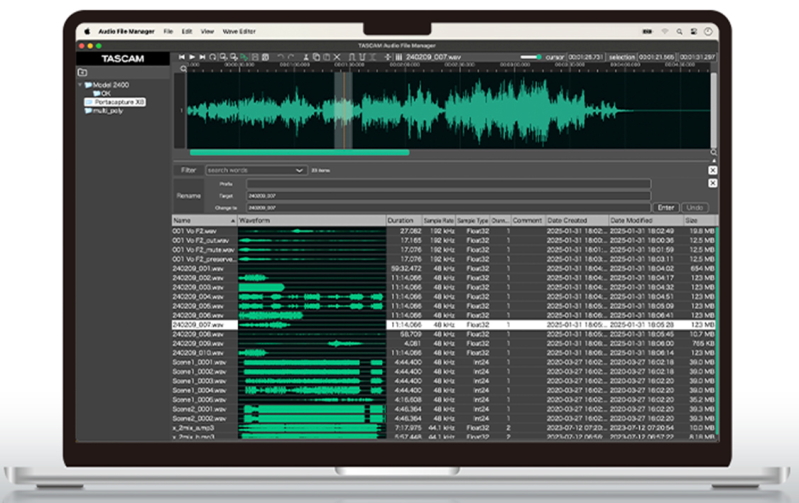Click the cursor time value field
This screenshot has height=503, width=799.
point(586,57)
